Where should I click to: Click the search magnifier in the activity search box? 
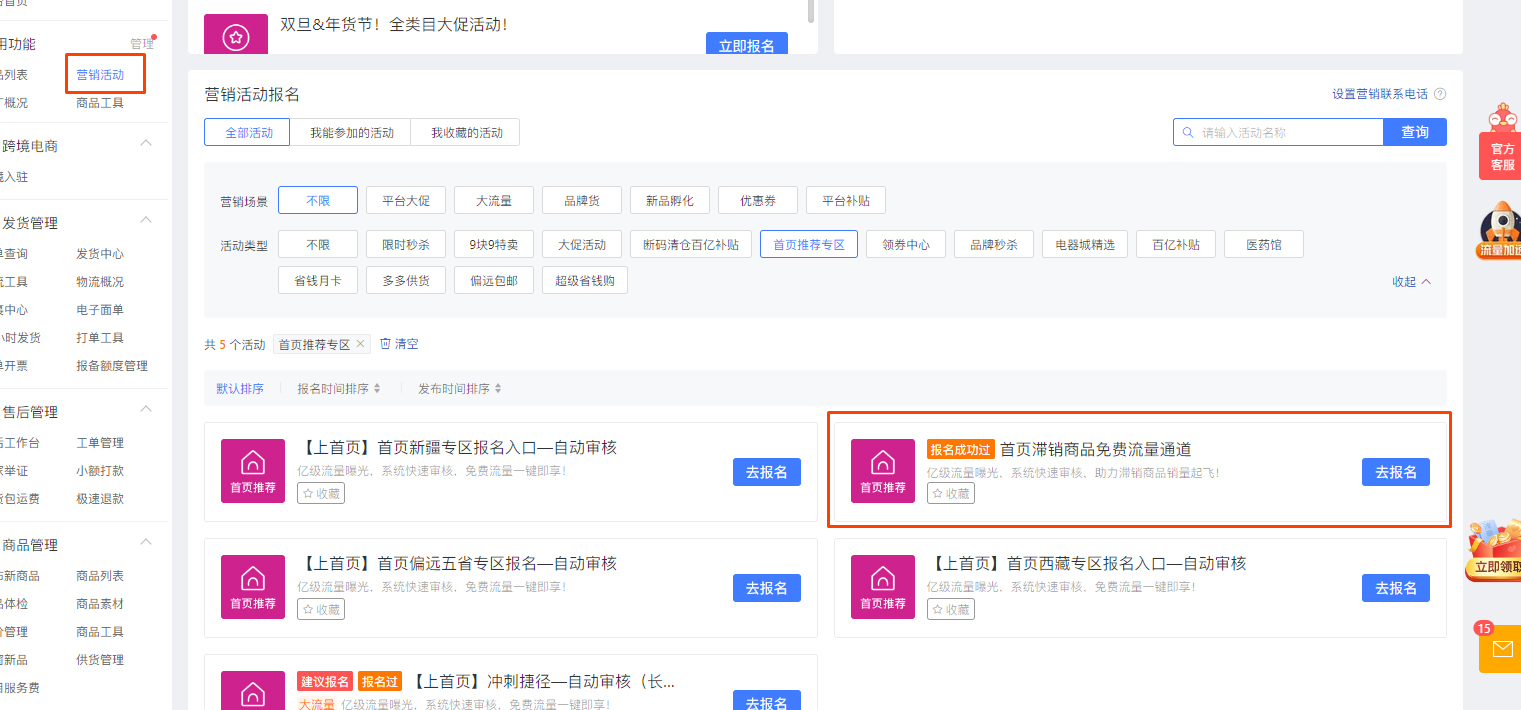click(1188, 131)
